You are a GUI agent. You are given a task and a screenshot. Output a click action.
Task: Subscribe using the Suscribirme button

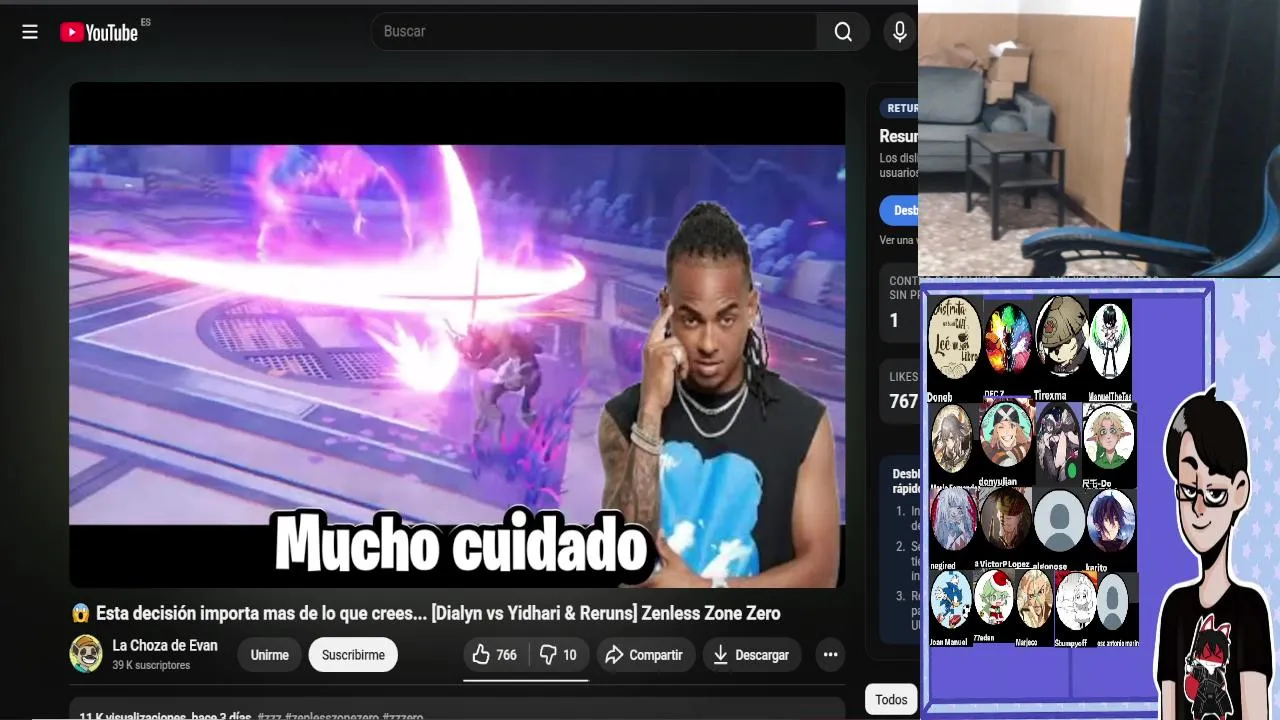pos(353,655)
